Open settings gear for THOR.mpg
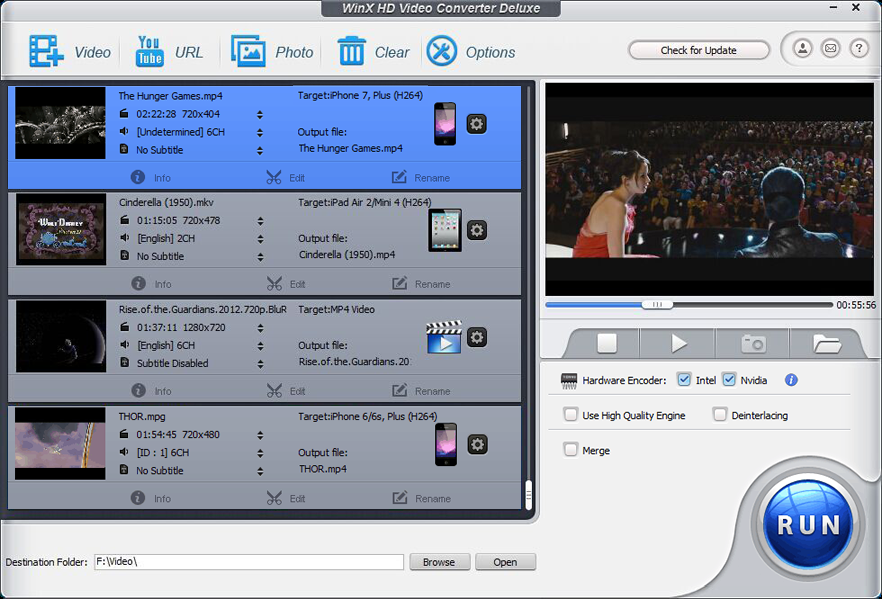This screenshot has width=882, height=599. (478, 444)
